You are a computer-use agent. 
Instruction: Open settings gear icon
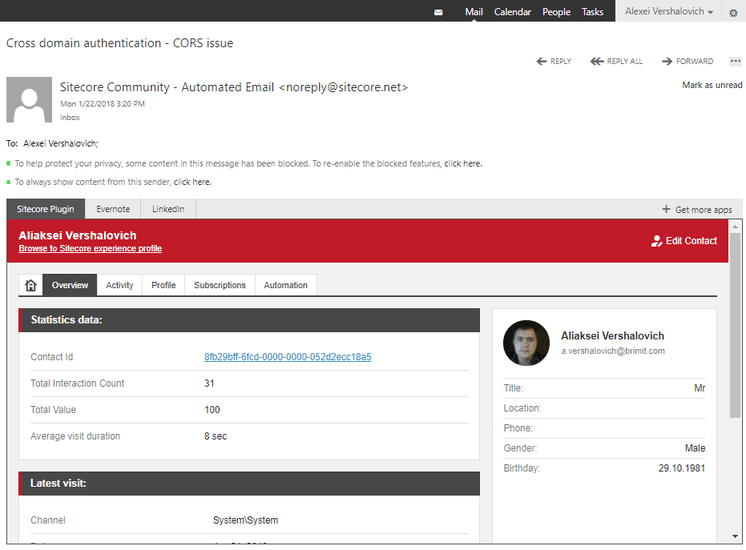coord(733,13)
